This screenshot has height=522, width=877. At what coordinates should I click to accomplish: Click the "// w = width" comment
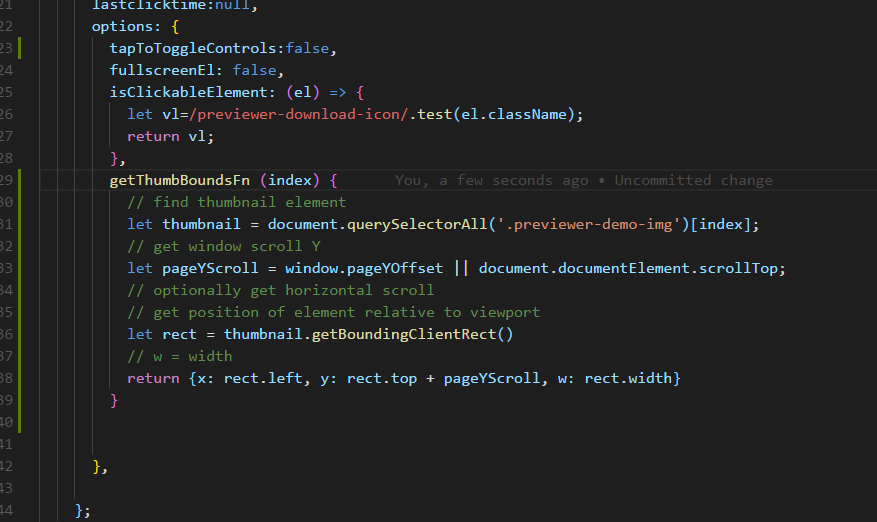pos(180,356)
